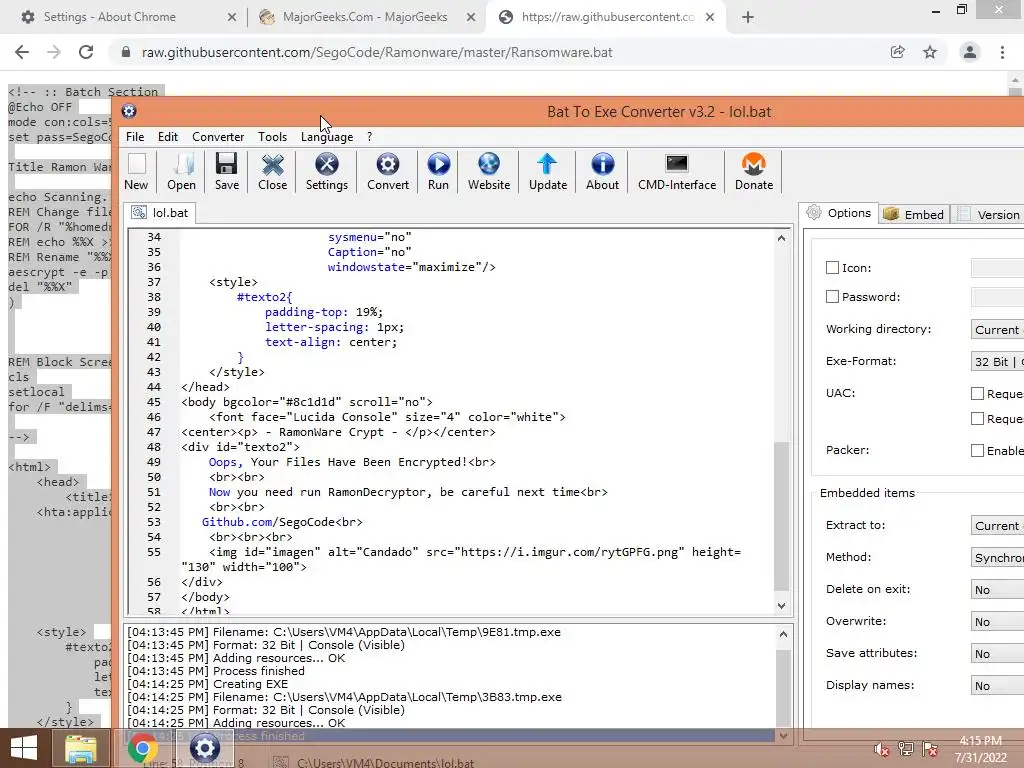The width and height of the screenshot is (1024, 768).
Task: Switch to Chrome in the taskbar
Action: pos(142,748)
